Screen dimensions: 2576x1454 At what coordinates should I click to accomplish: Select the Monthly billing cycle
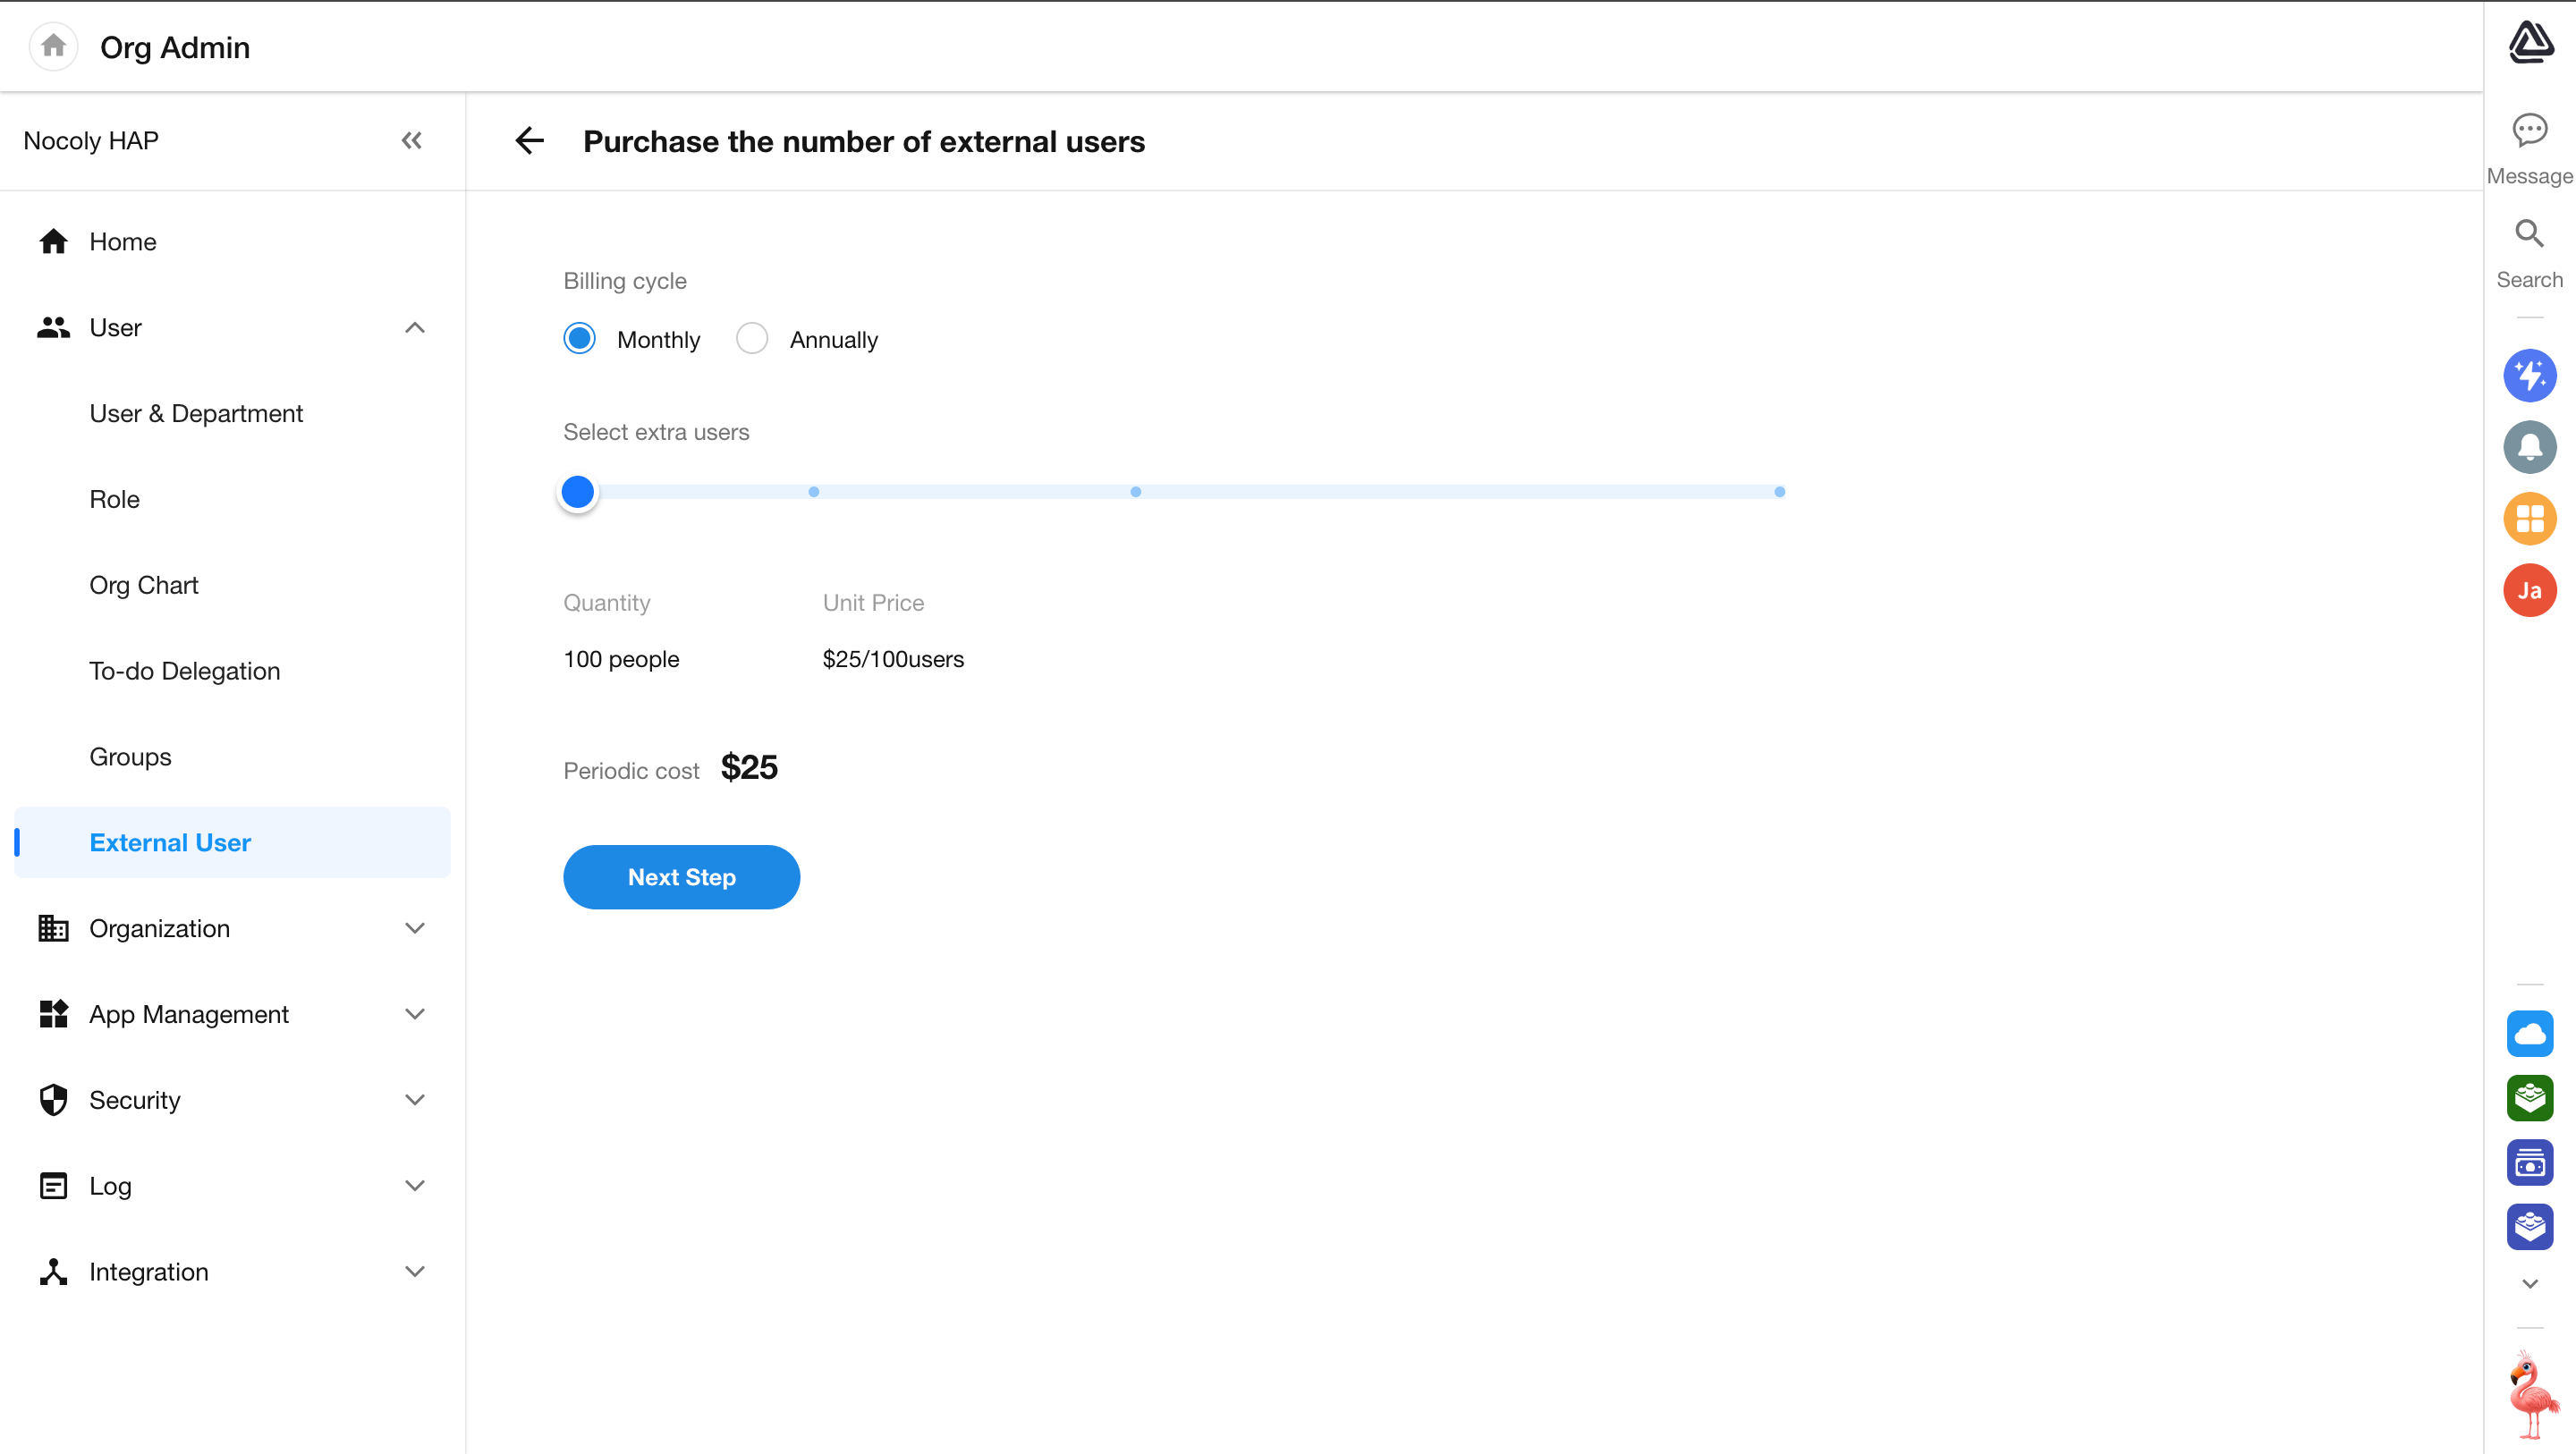pyautogui.click(x=580, y=339)
